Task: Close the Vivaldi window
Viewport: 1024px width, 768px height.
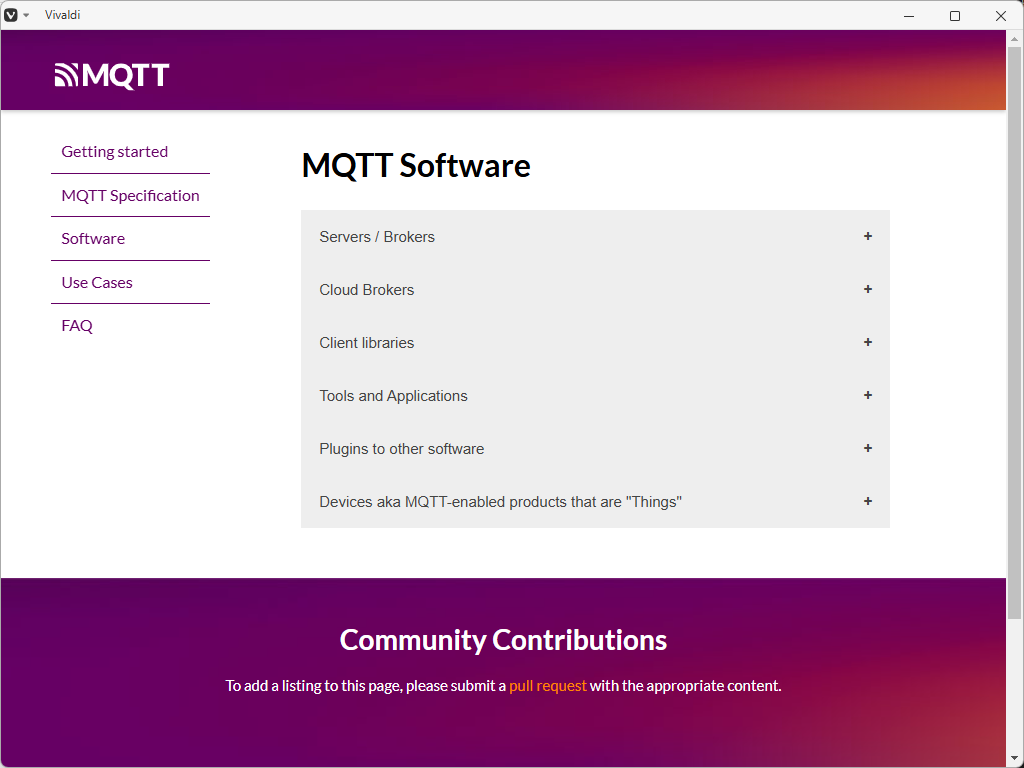Action: pos(1000,16)
